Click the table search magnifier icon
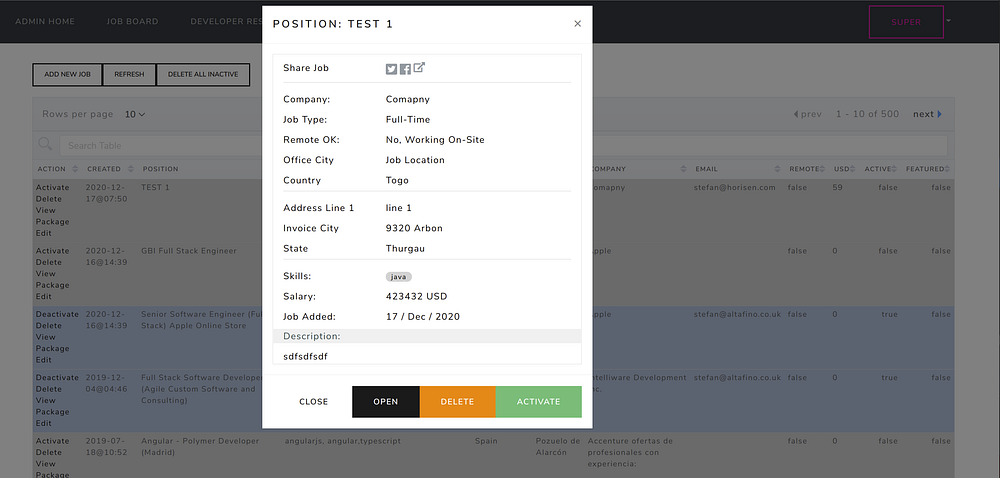This screenshot has width=1000, height=478. coord(45,145)
